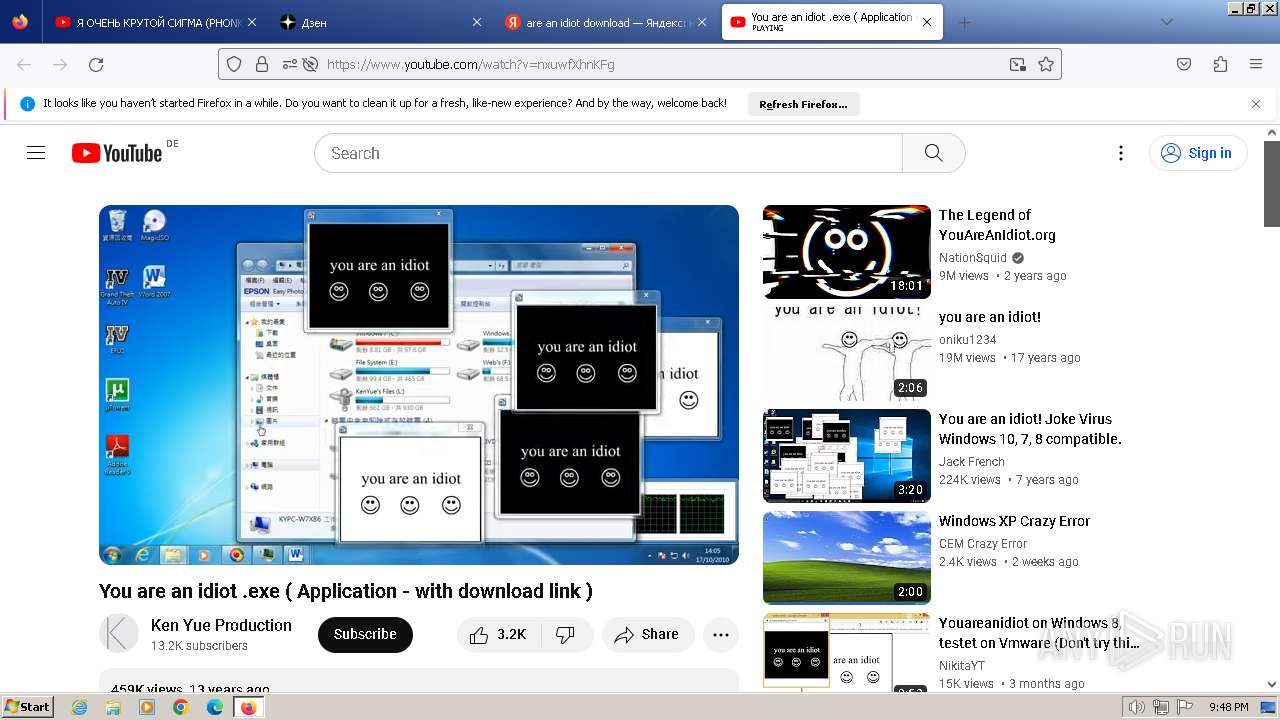Click the main video player
Viewport: 1280px width, 720px height.
click(419, 385)
